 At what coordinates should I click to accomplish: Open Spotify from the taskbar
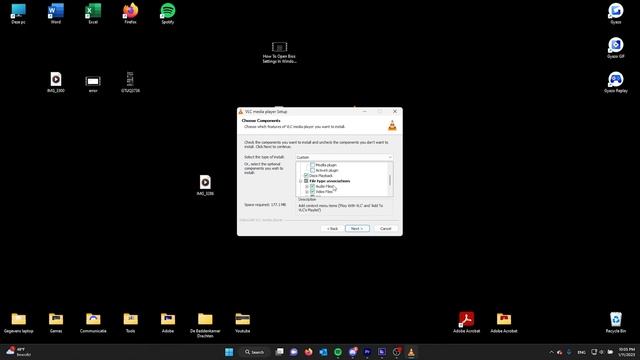[338, 352]
